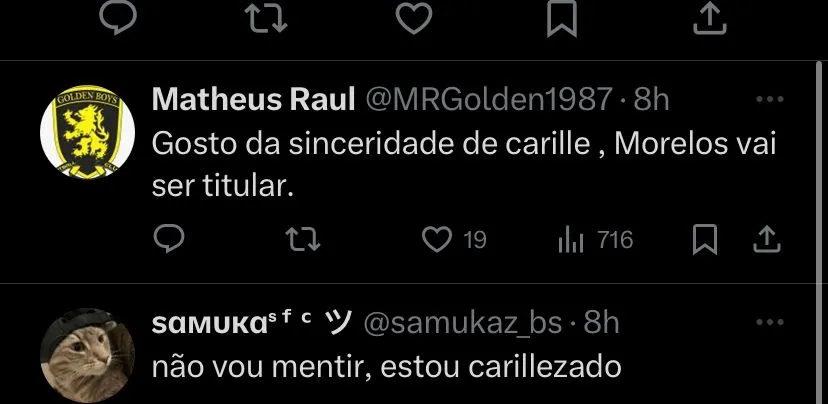The height and width of the screenshot is (404, 828).
Task: Share Matheus Raul's tweet
Action: (766, 239)
